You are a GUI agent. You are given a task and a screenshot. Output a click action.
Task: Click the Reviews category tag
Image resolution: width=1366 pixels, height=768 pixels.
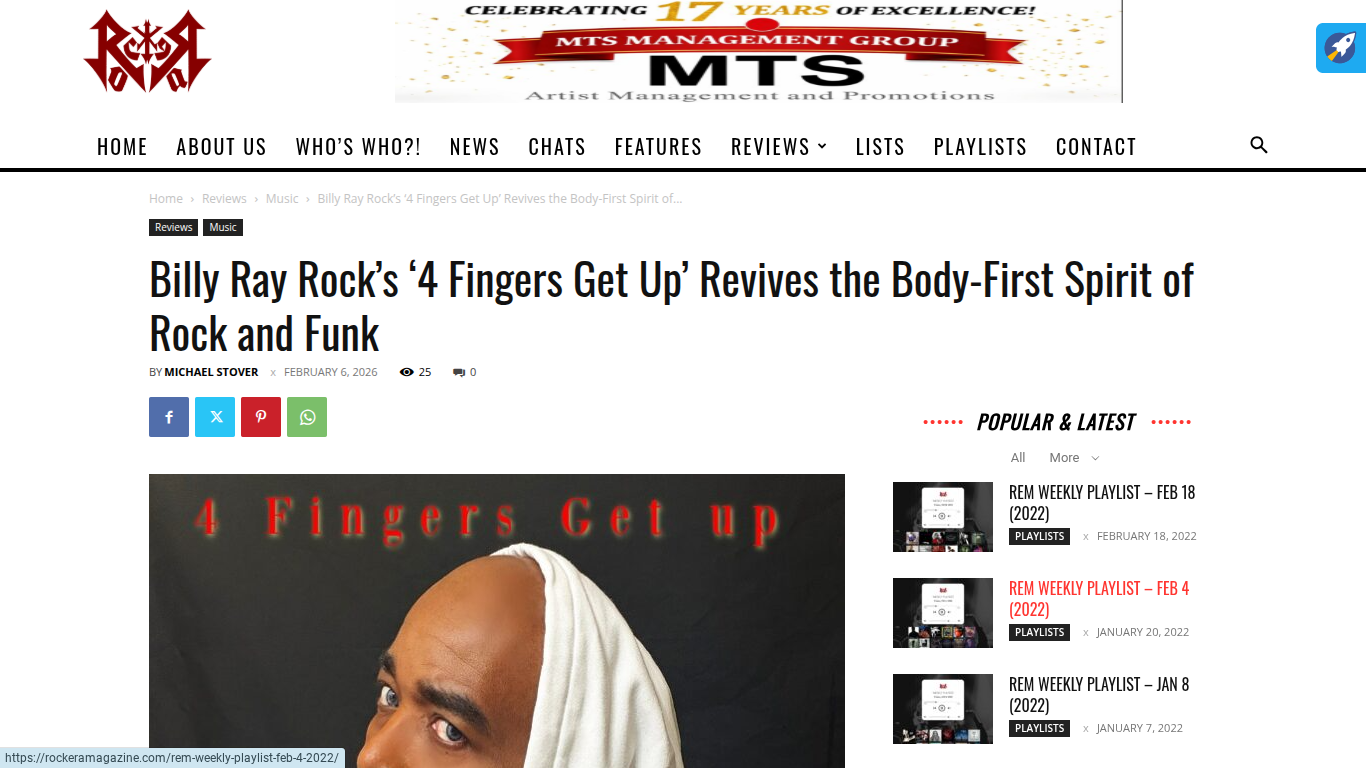[173, 227]
